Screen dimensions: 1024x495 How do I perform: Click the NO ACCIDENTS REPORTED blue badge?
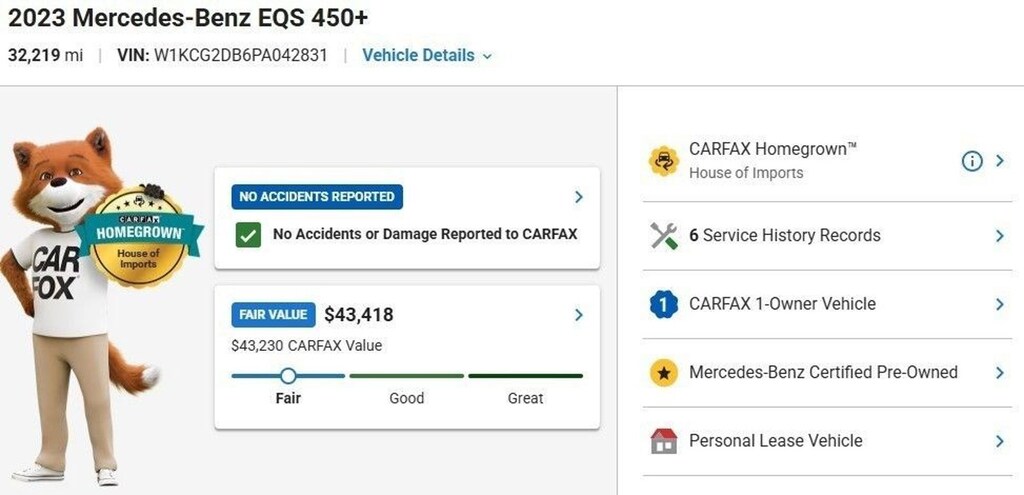[x=317, y=197]
